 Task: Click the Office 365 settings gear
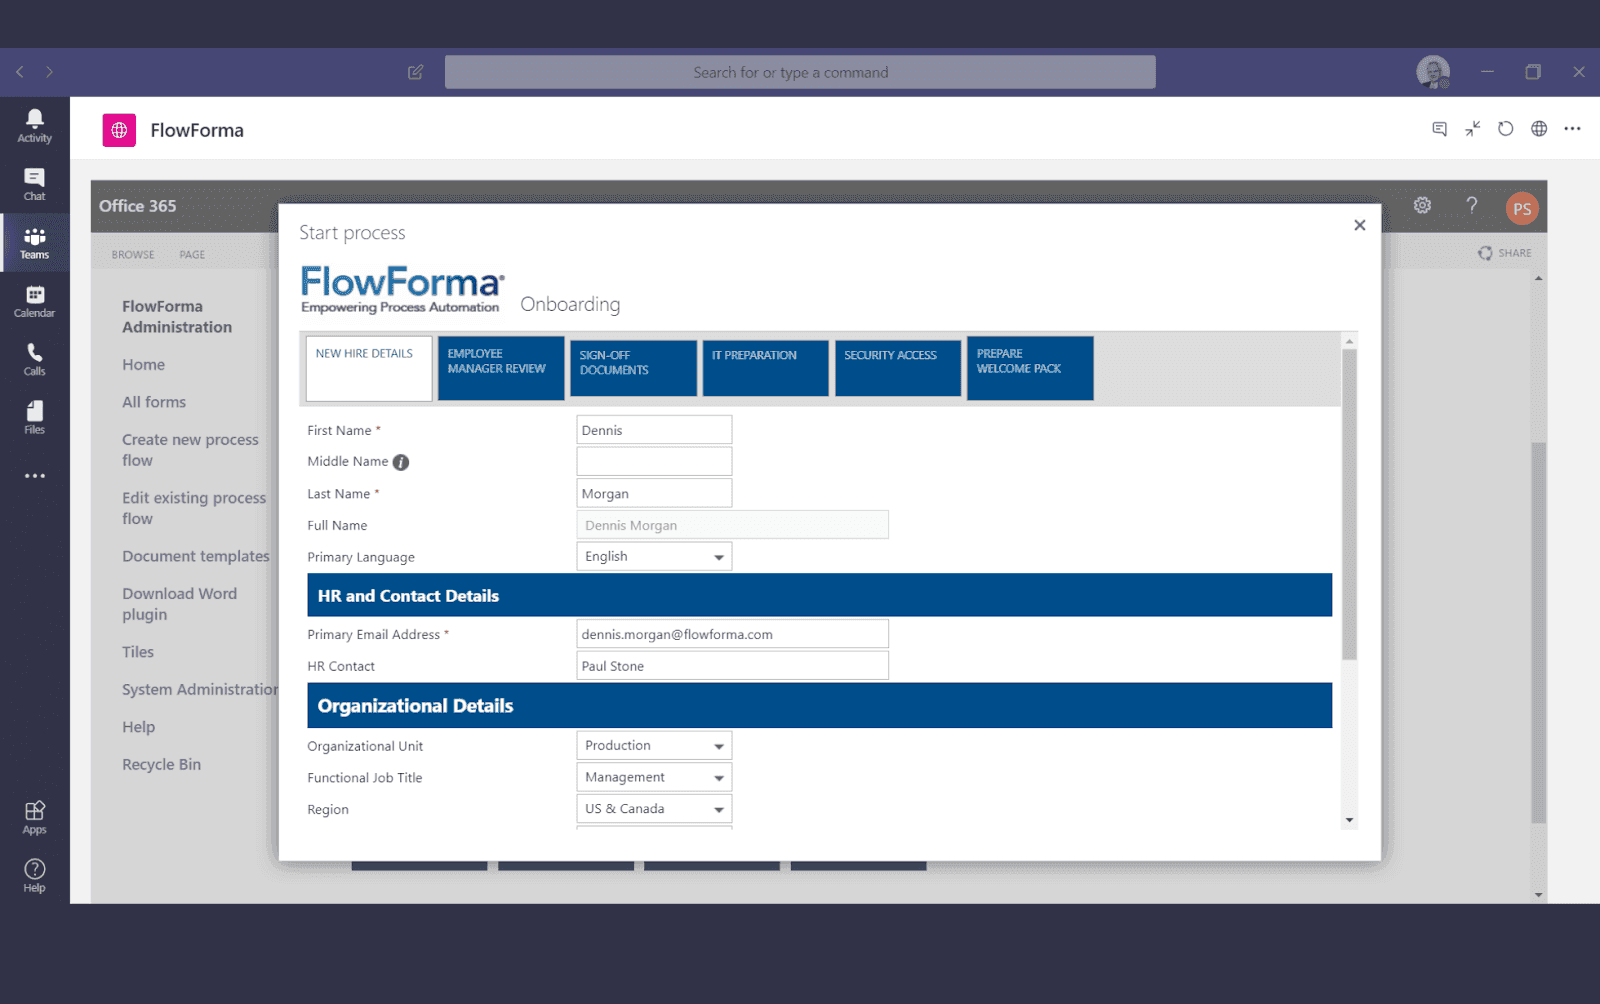1422,205
